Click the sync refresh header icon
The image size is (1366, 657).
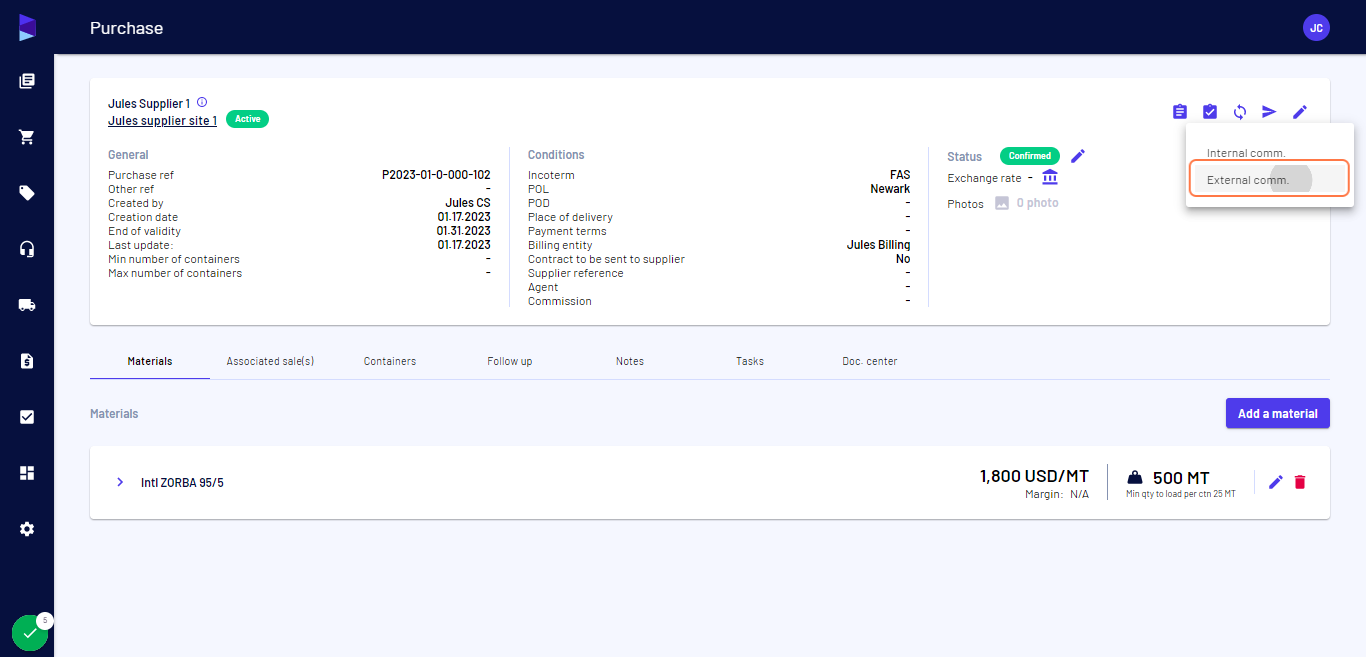(1240, 112)
